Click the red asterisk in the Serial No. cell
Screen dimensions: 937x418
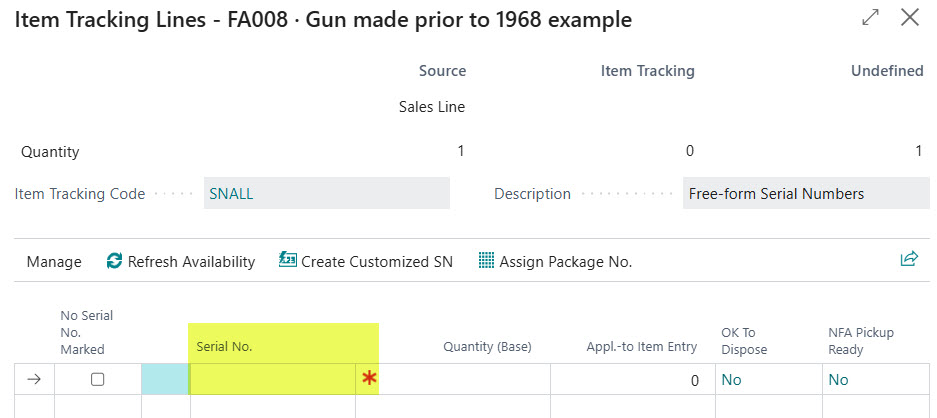(x=369, y=379)
